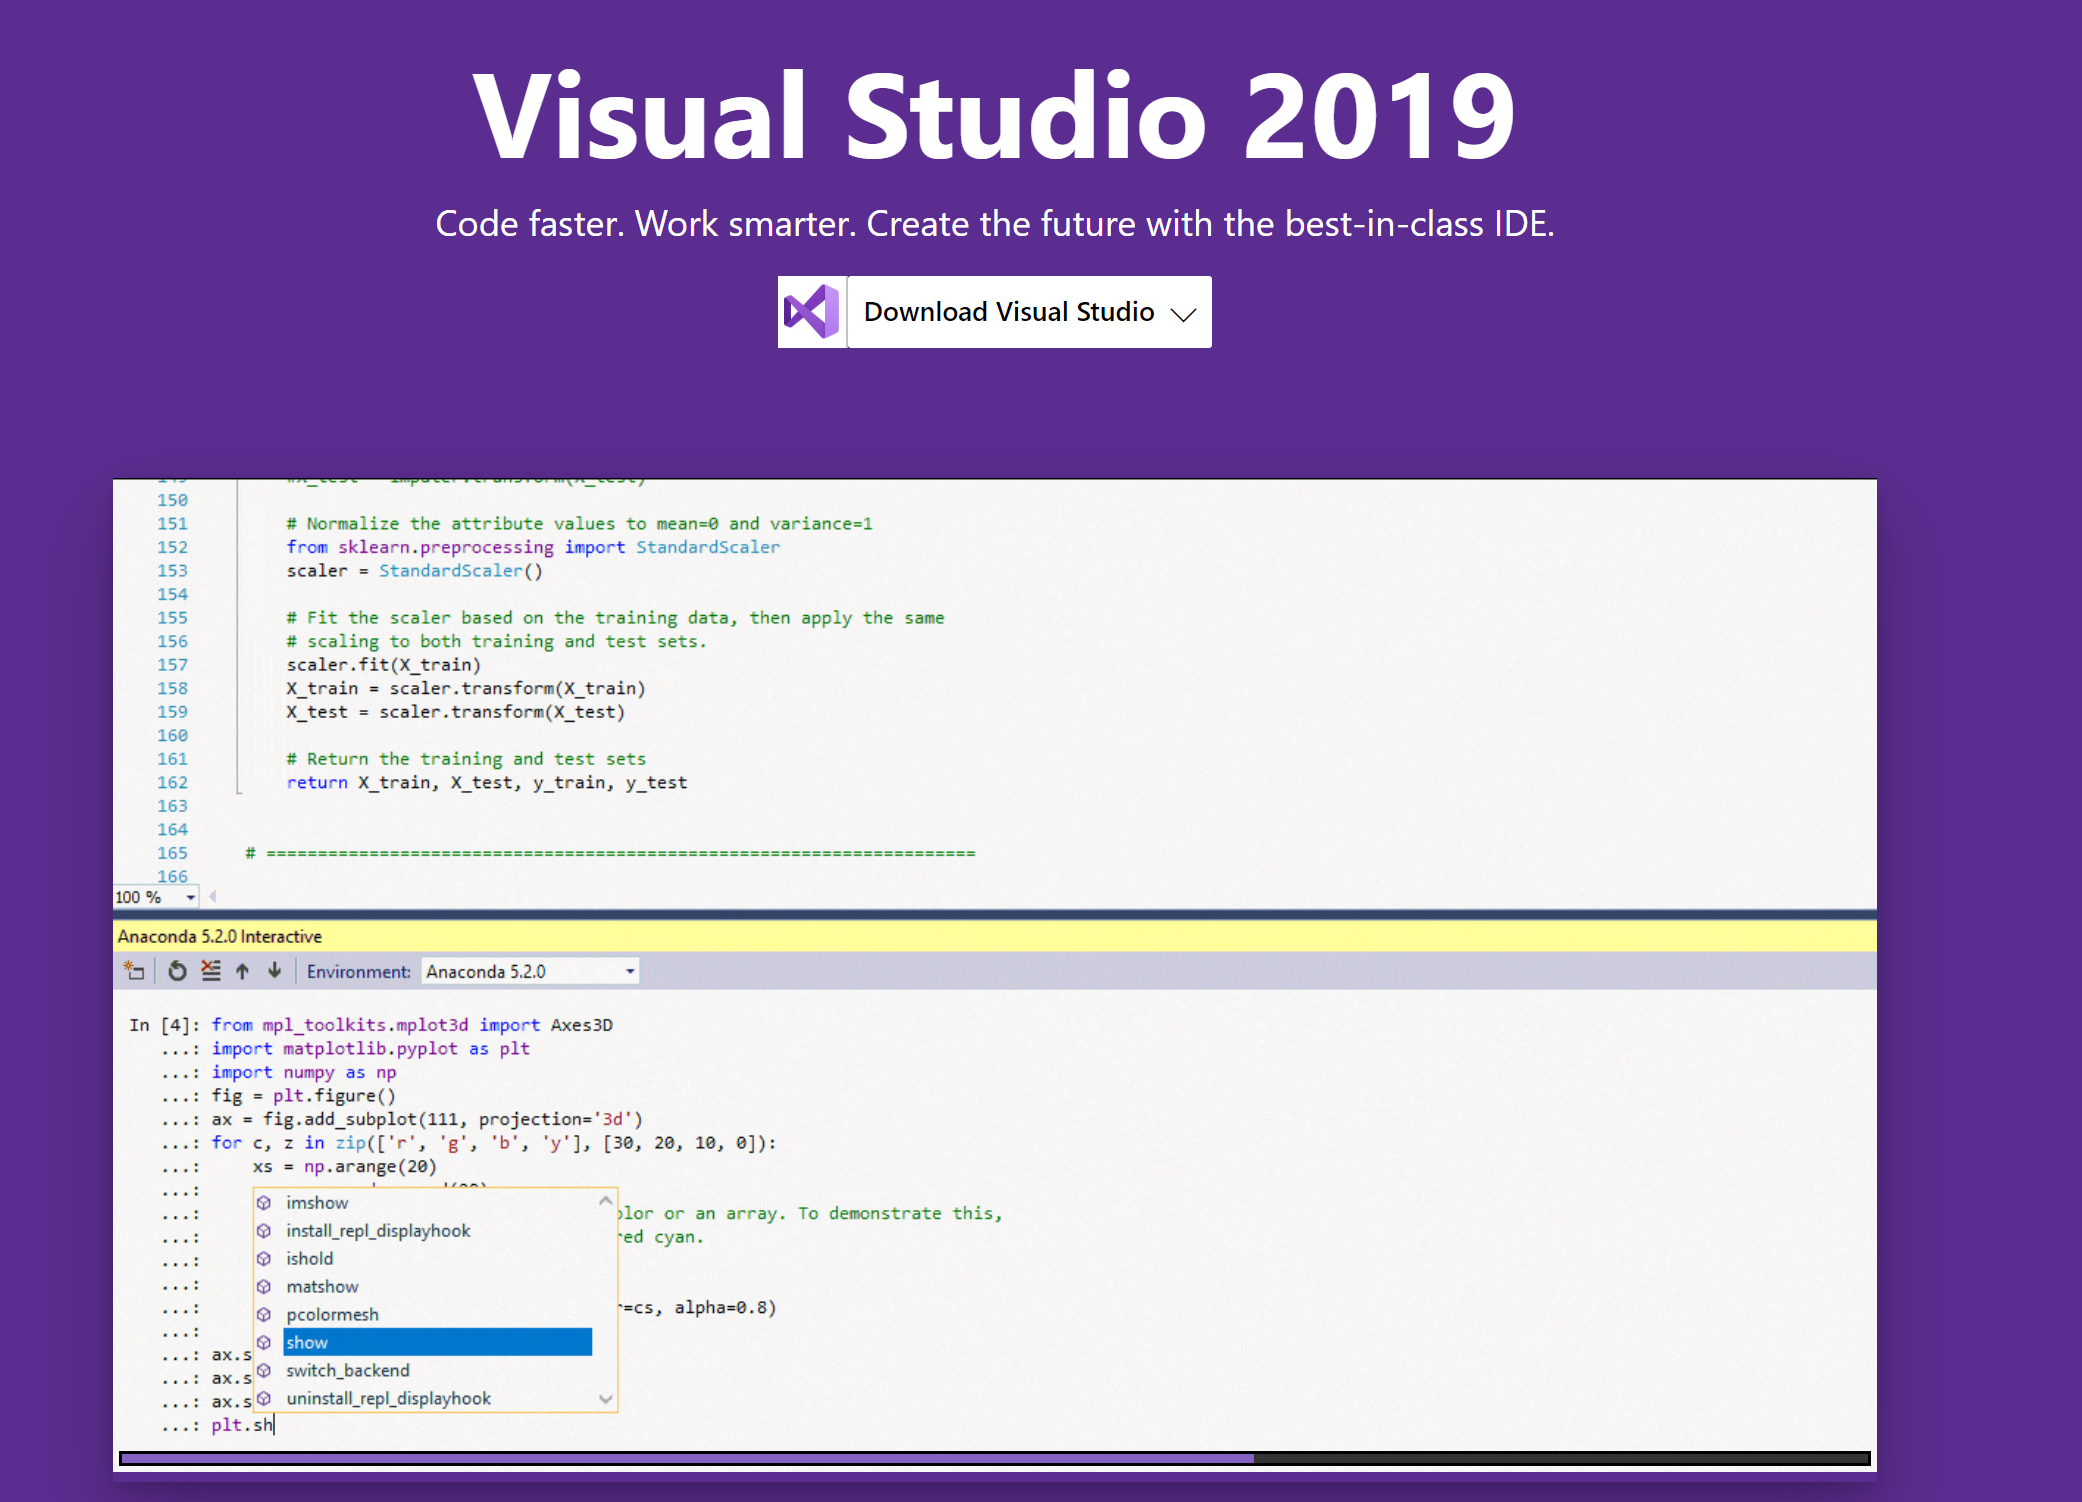Click the method icon next to pcolormesh
2082x1502 pixels.
point(264,1315)
